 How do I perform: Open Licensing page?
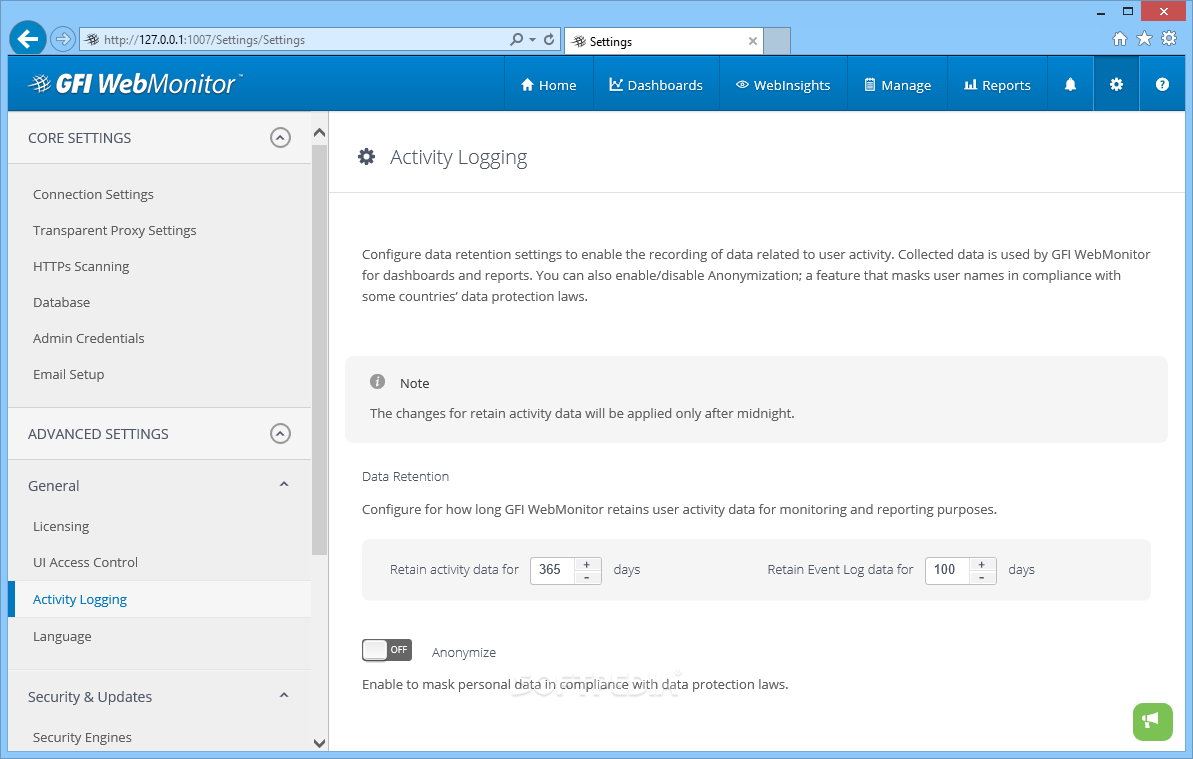click(x=61, y=526)
